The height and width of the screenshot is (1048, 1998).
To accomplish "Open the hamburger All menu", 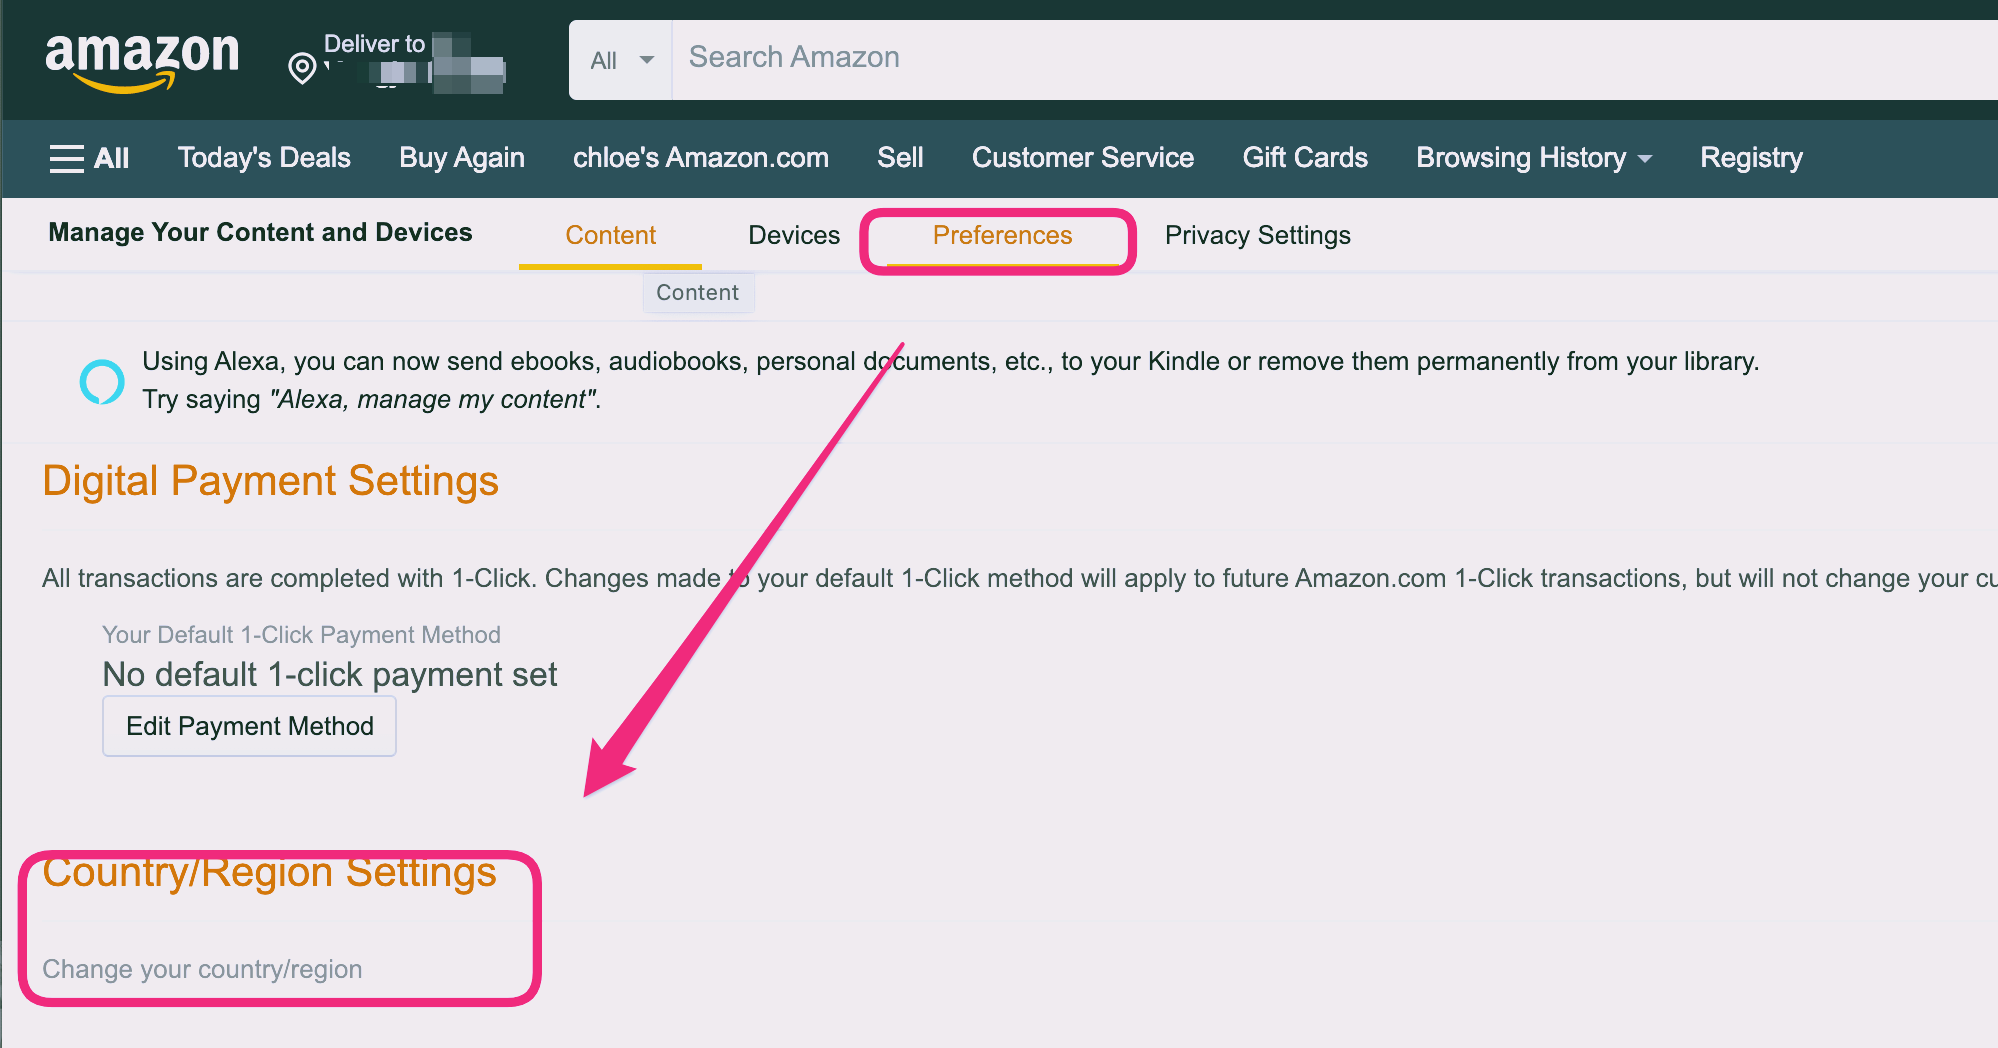I will (89, 158).
